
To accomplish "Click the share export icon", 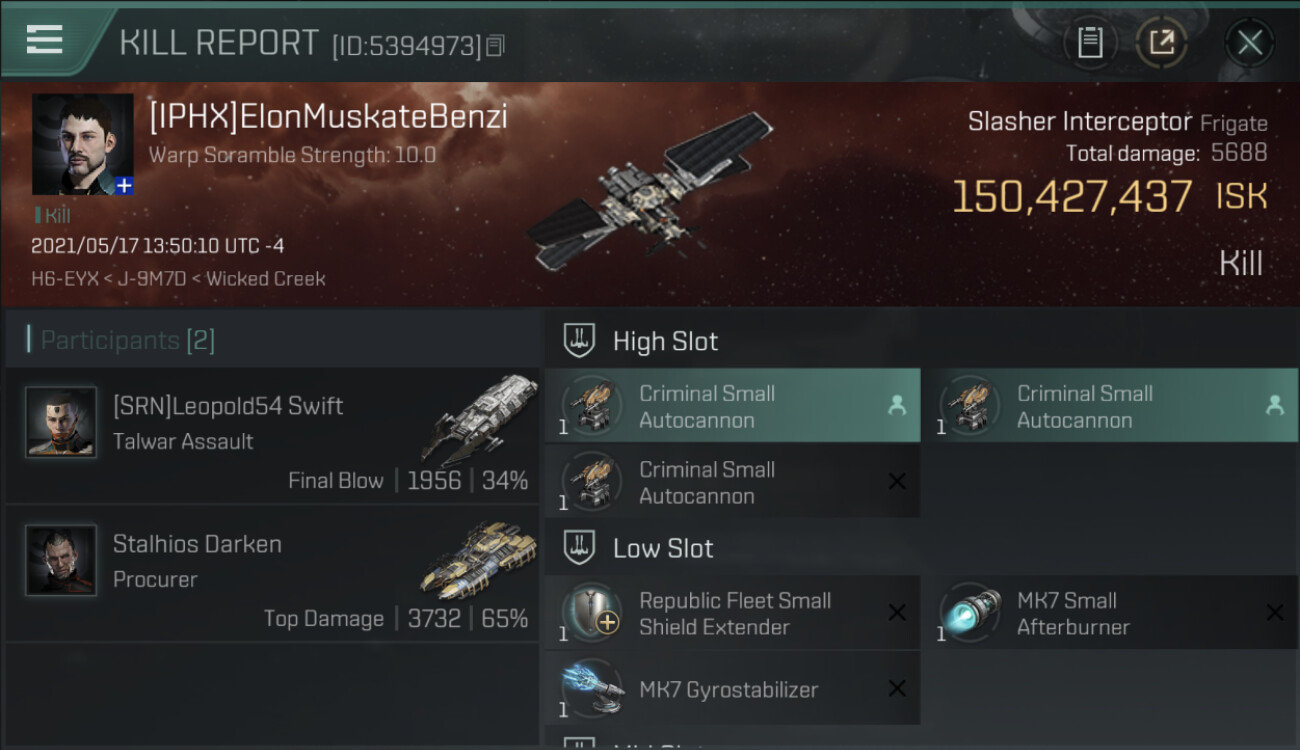I will point(1161,42).
